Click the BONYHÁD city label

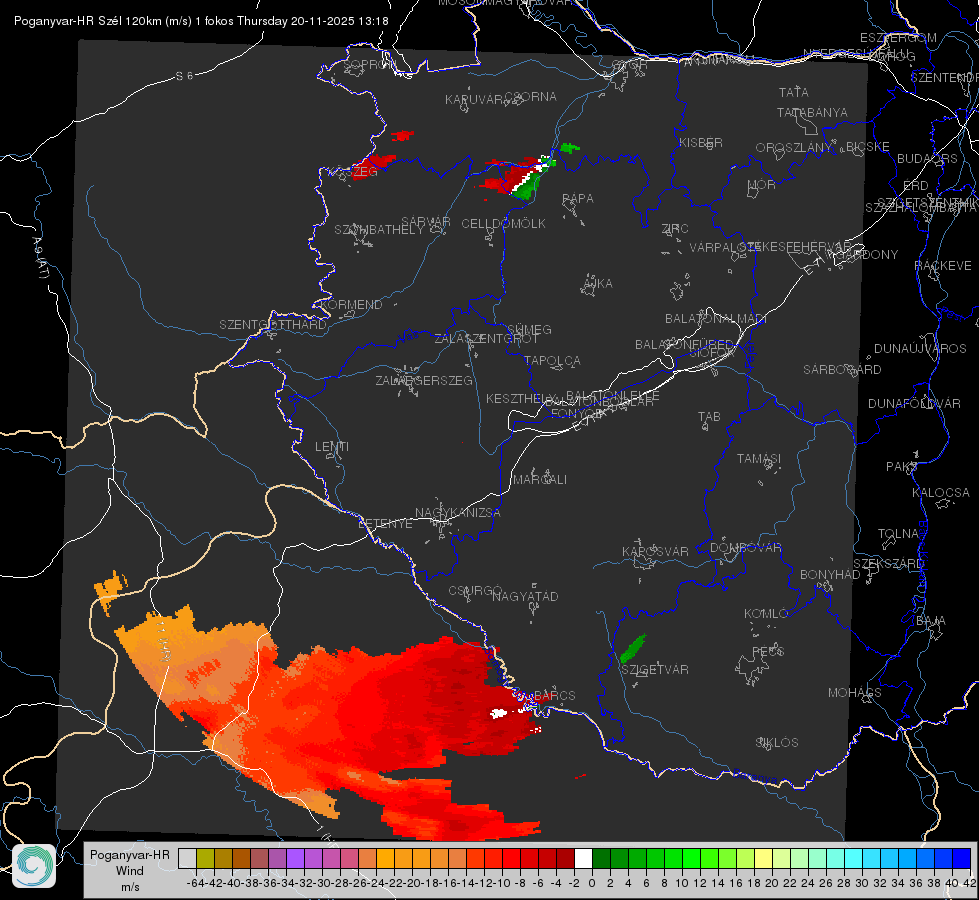(x=830, y=574)
